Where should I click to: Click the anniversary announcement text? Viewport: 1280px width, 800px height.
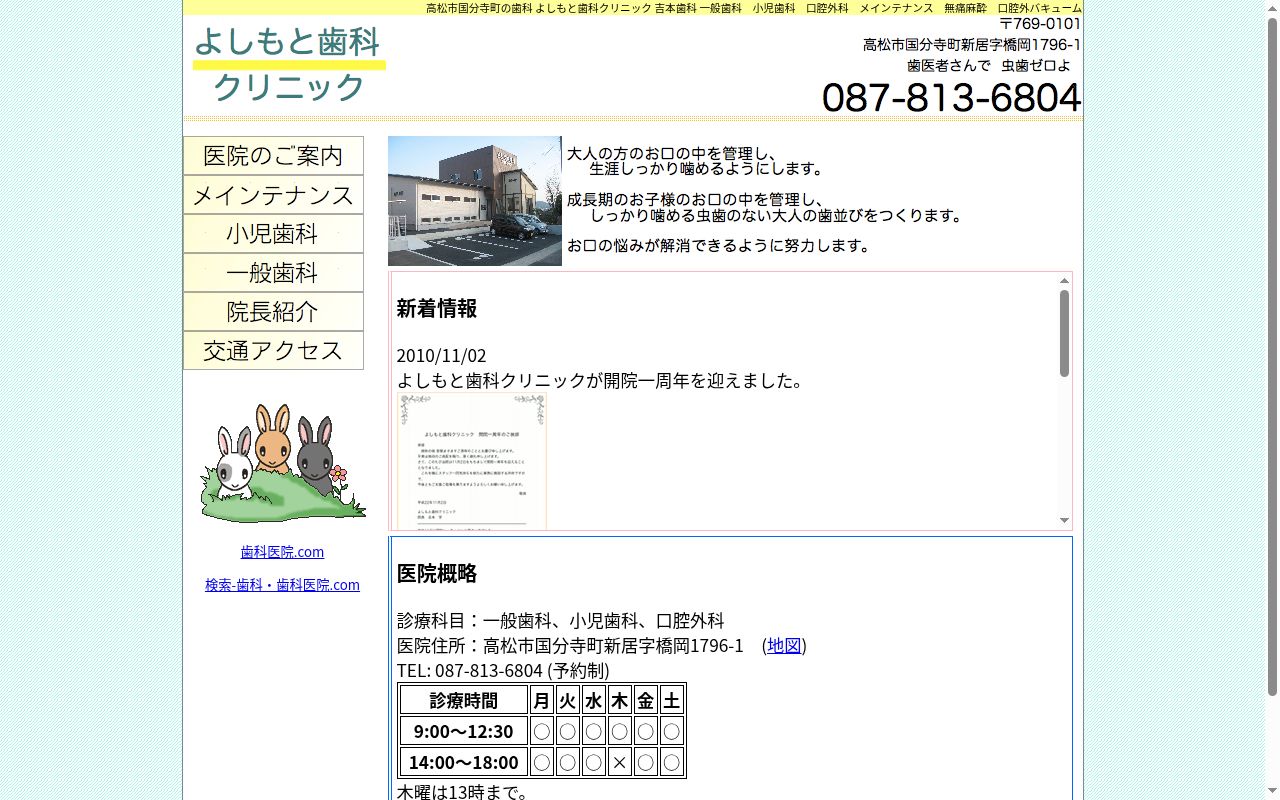(x=600, y=381)
